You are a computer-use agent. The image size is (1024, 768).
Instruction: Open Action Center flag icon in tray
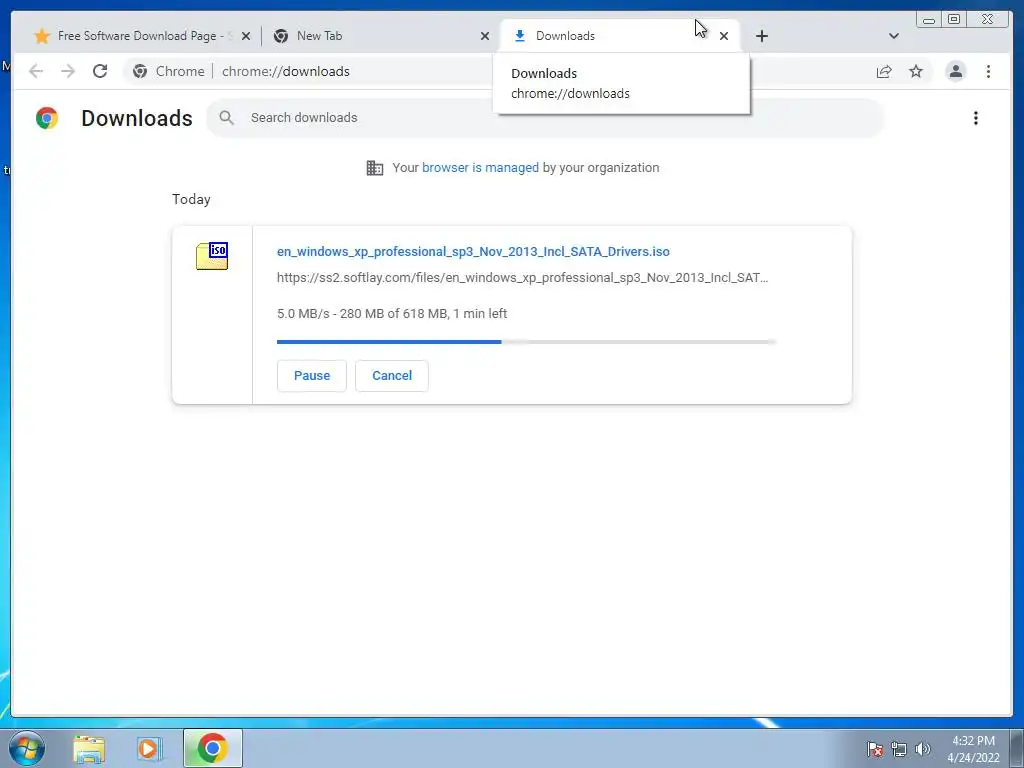(875, 749)
